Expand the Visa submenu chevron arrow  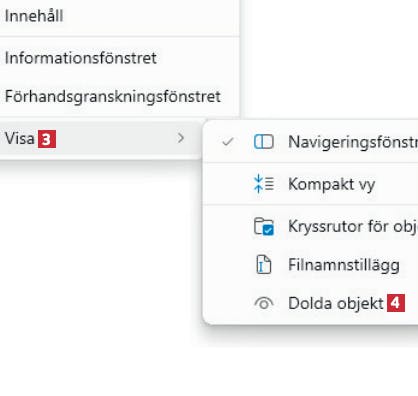[181, 138]
